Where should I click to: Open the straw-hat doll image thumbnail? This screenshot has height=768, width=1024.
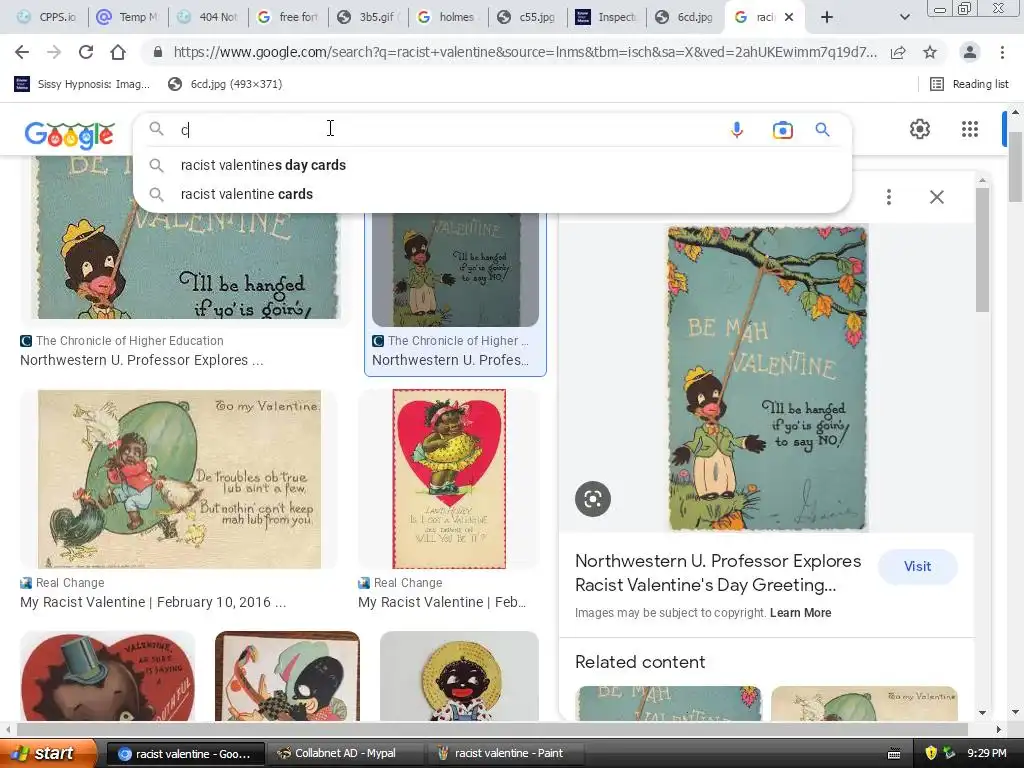click(459, 677)
